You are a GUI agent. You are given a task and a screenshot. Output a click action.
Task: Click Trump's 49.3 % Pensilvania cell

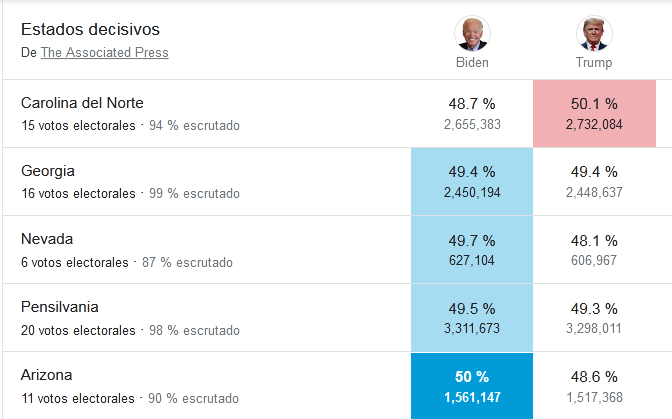point(594,317)
